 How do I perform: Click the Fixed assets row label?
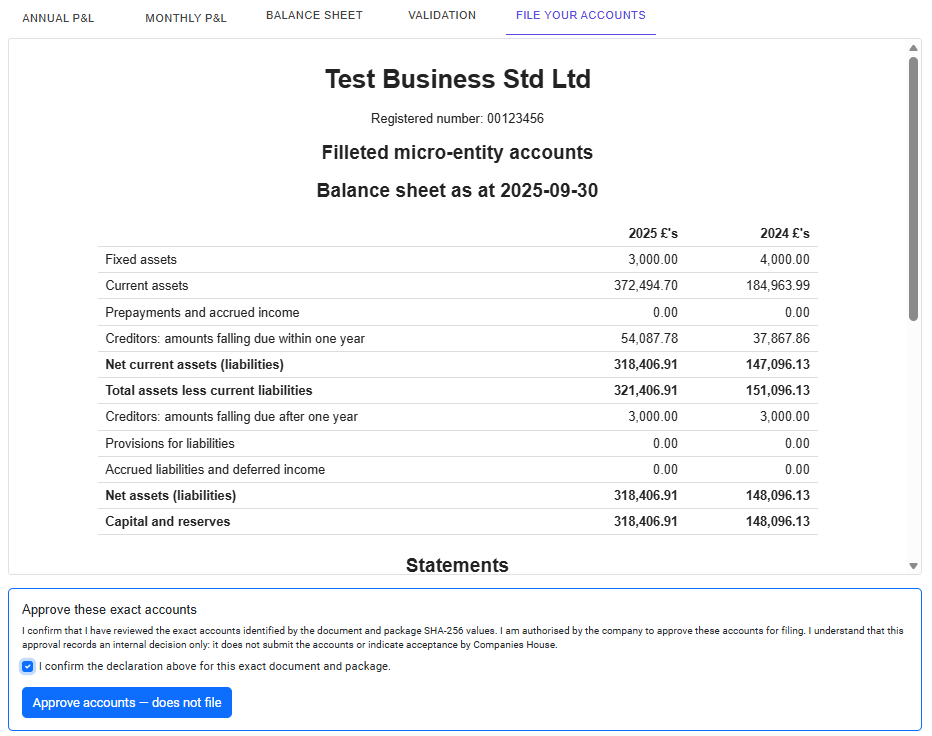141,260
